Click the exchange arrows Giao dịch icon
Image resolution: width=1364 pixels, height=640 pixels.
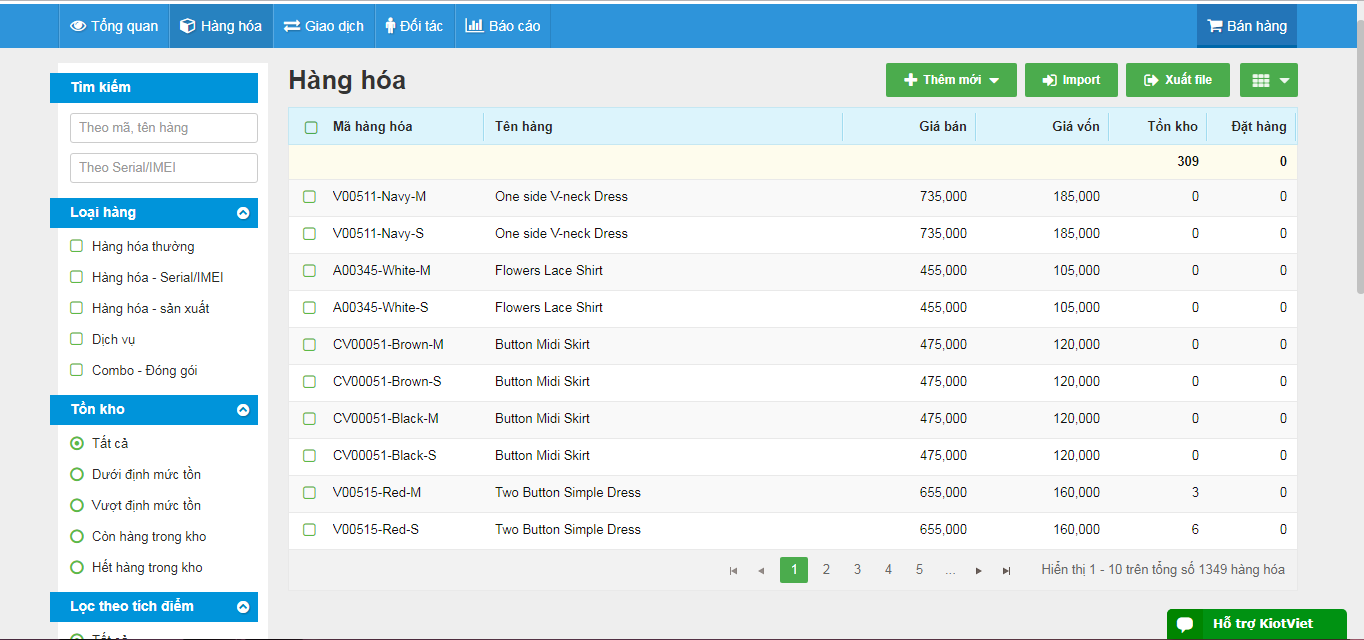(x=292, y=26)
